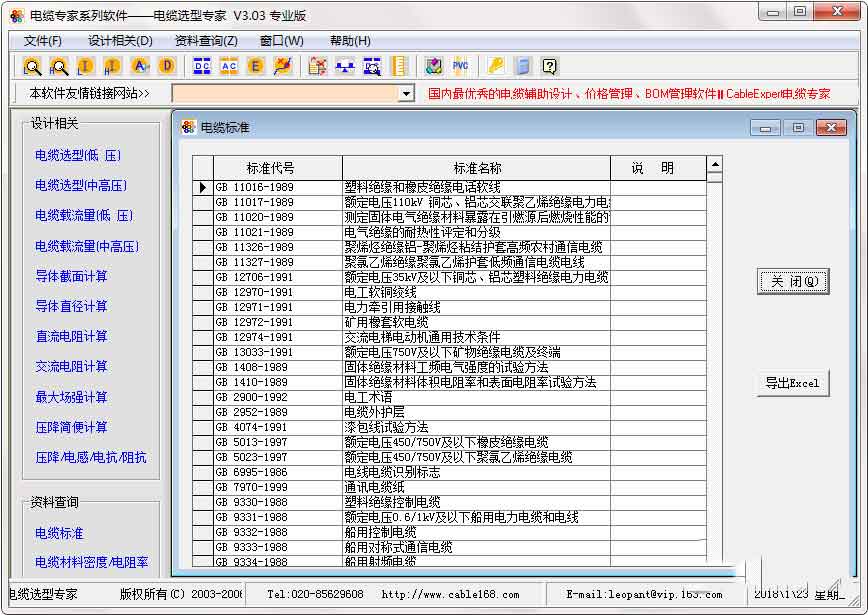
Task: Open high-voltage ampacity (H I) toolbar icon
Action: pos(112,66)
